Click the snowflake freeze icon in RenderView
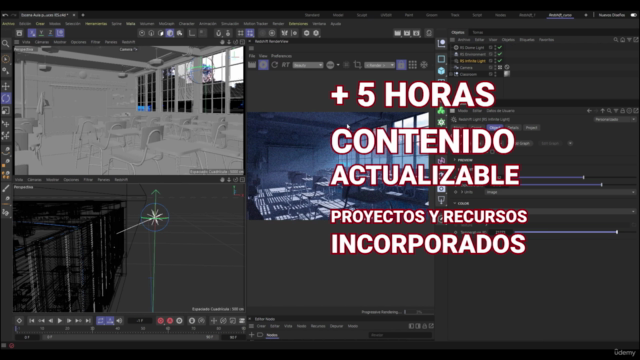The height and width of the screenshot is (360, 640). click(424, 65)
